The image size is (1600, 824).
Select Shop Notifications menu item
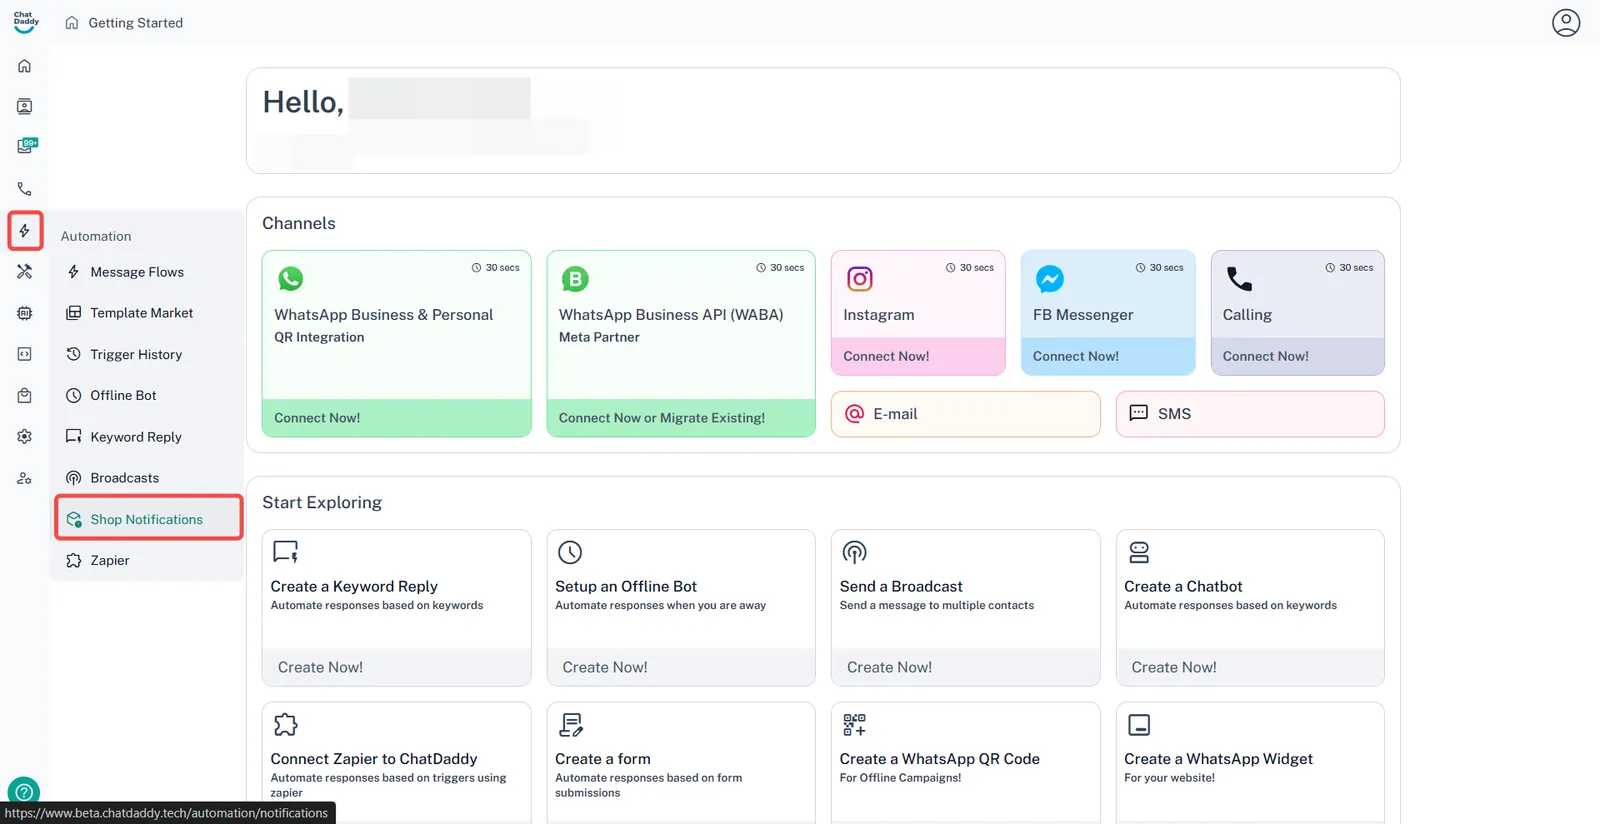click(147, 519)
